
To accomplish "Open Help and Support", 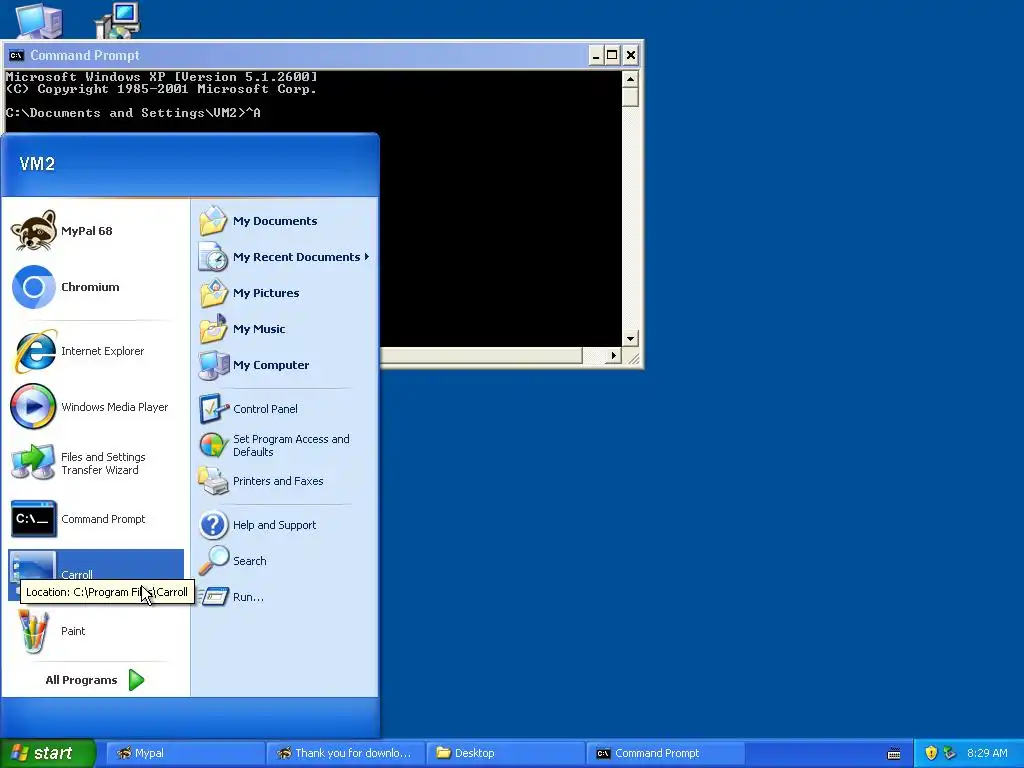I will click(x=284, y=525).
